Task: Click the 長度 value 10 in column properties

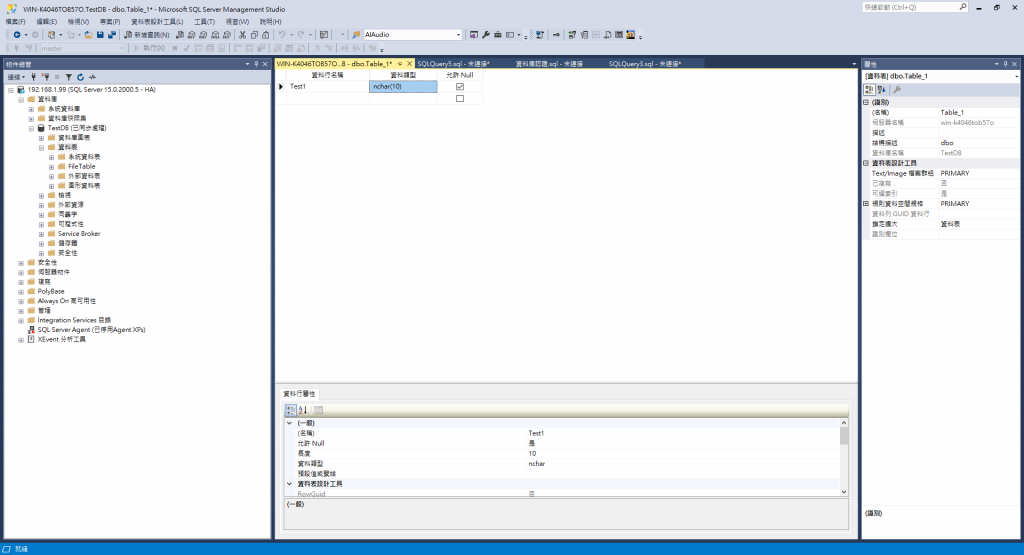Action: click(682, 453)
